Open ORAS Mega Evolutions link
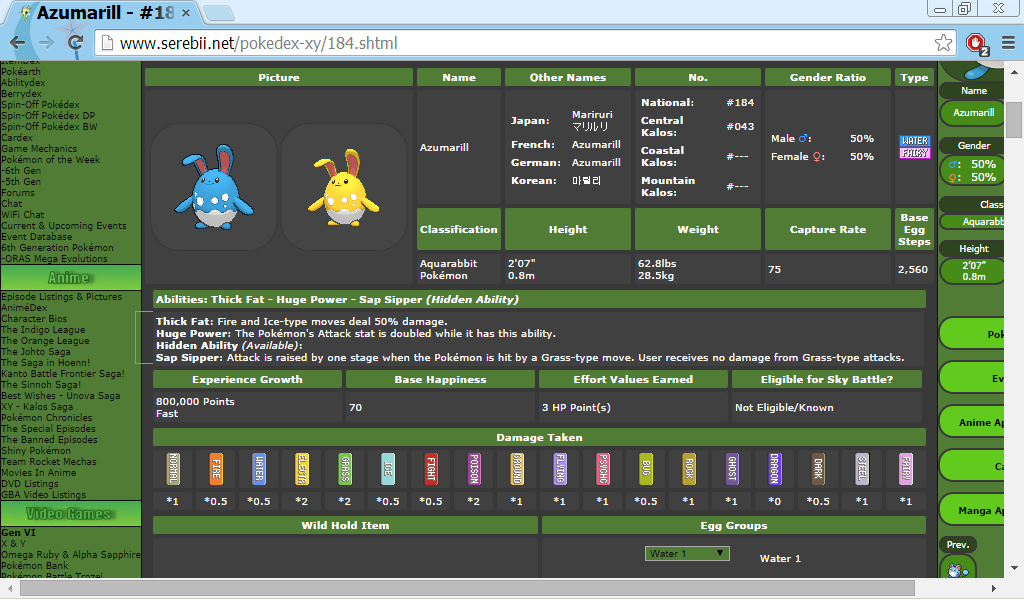Image resolution: width=1024 pixels, height=600 pixels. pyautogui.click(x=55, y=259)
